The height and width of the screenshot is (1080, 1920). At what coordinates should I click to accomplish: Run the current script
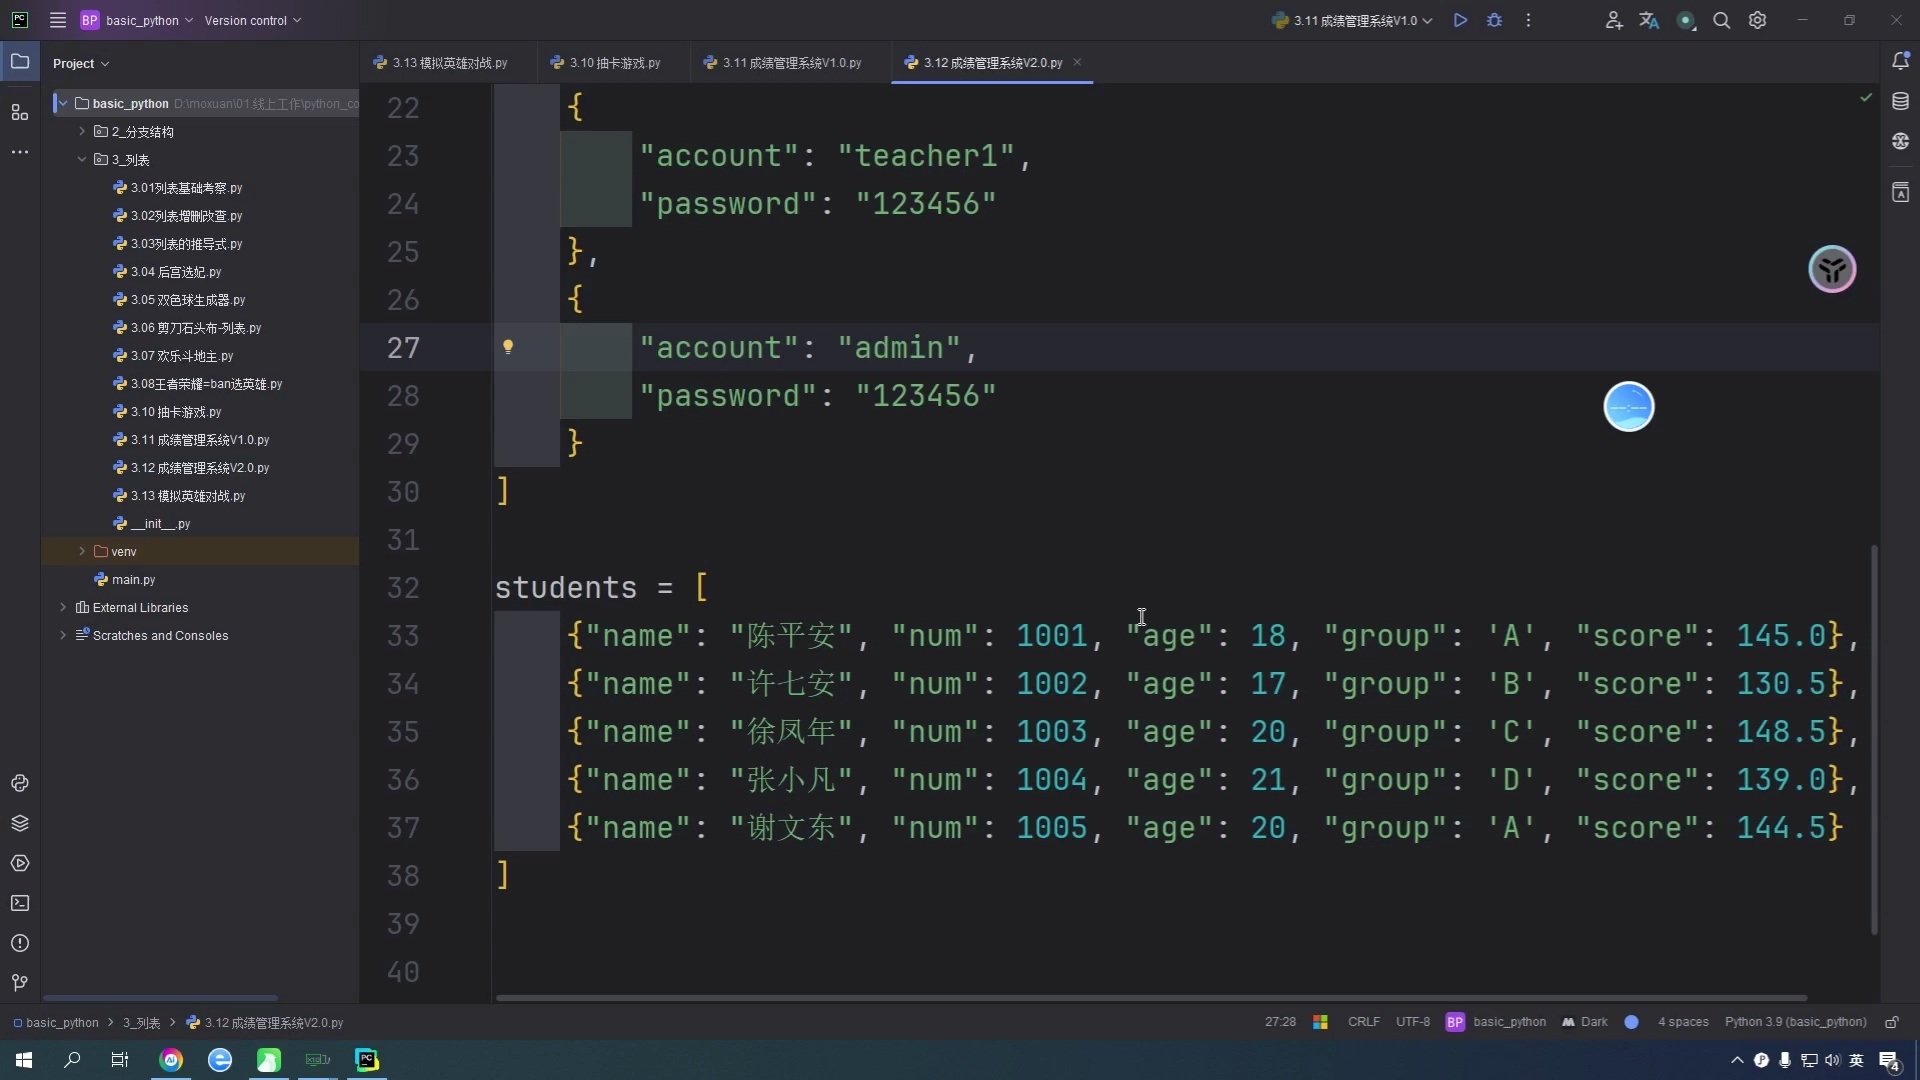click(1461, 20)
